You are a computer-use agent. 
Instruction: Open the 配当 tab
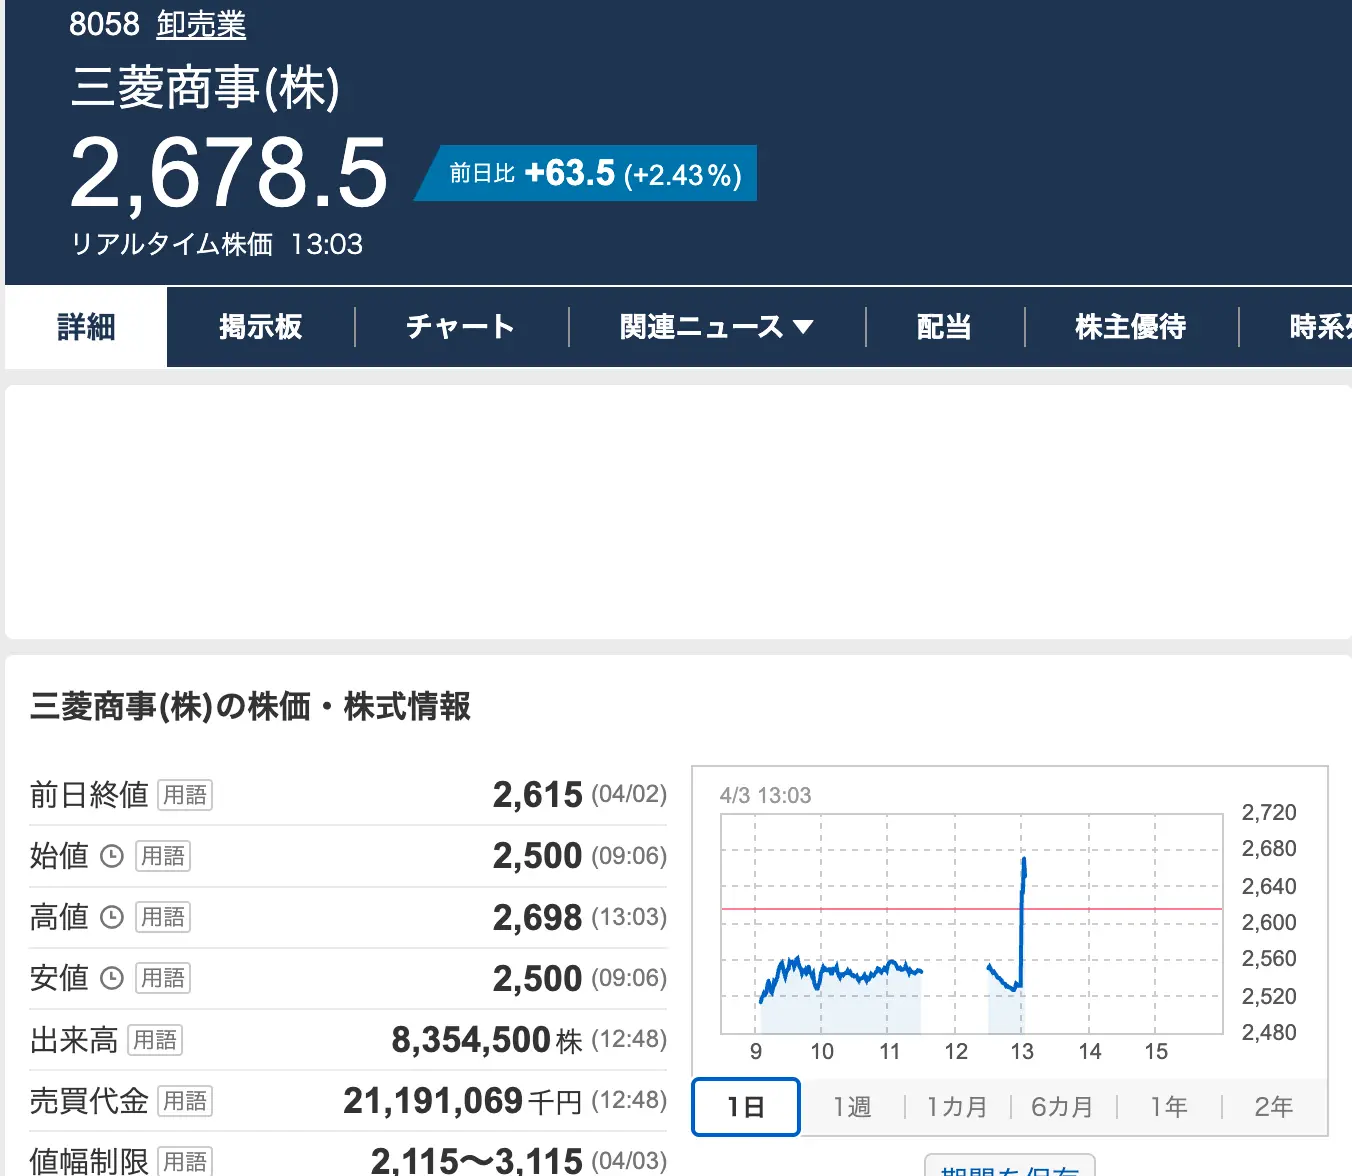(x=945, y=327)
